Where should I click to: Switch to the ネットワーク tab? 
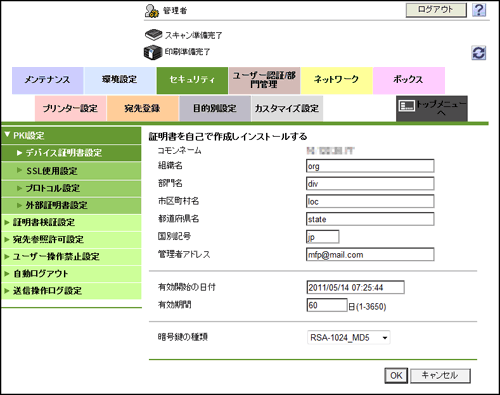point(337,80)
